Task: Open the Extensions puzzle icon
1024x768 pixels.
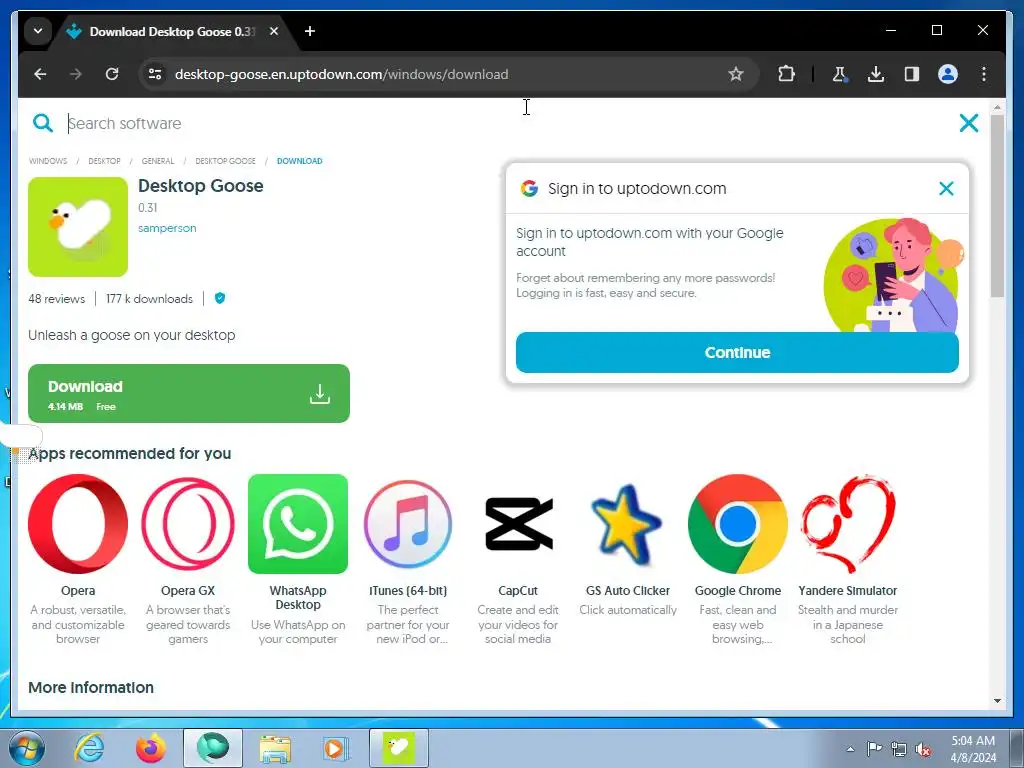Action: [x=786, y=74]
